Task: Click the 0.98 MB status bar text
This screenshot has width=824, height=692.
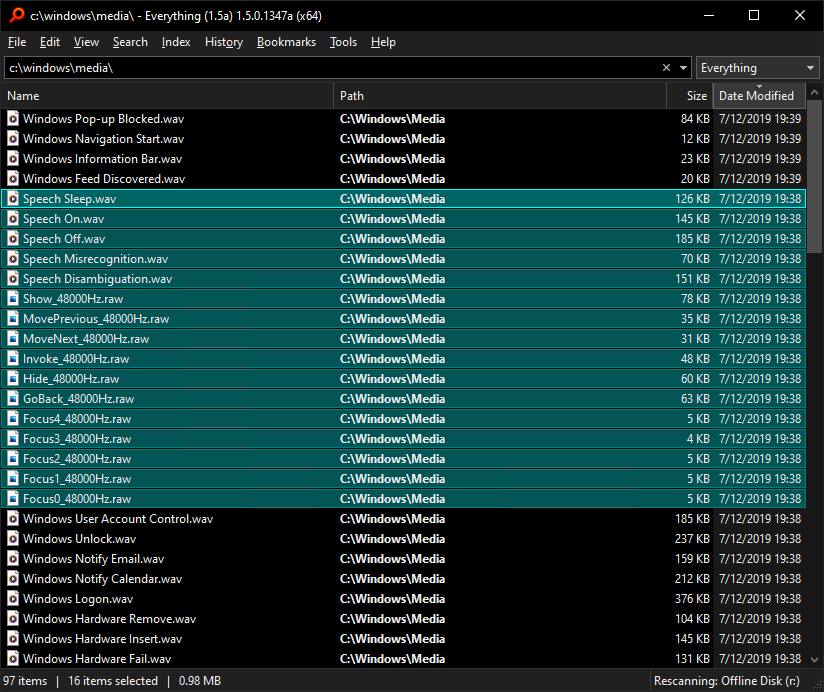Action: [x=200, y=680]
